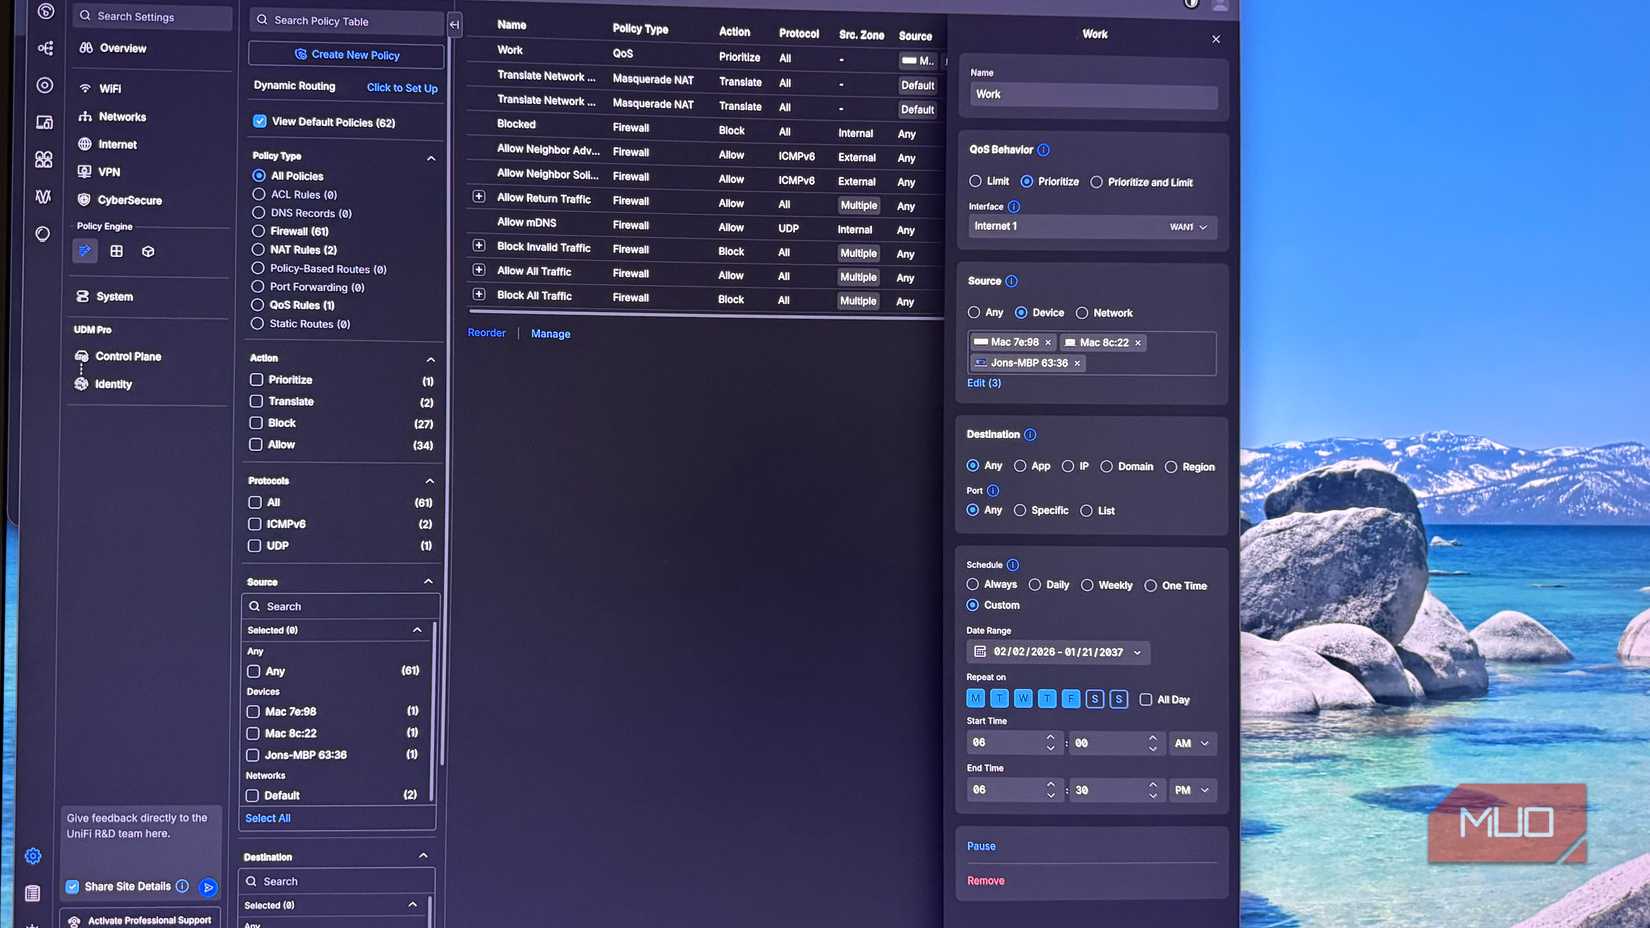
Task: Click the Policy Engine table grid view icon
Action: coord(117,251)
